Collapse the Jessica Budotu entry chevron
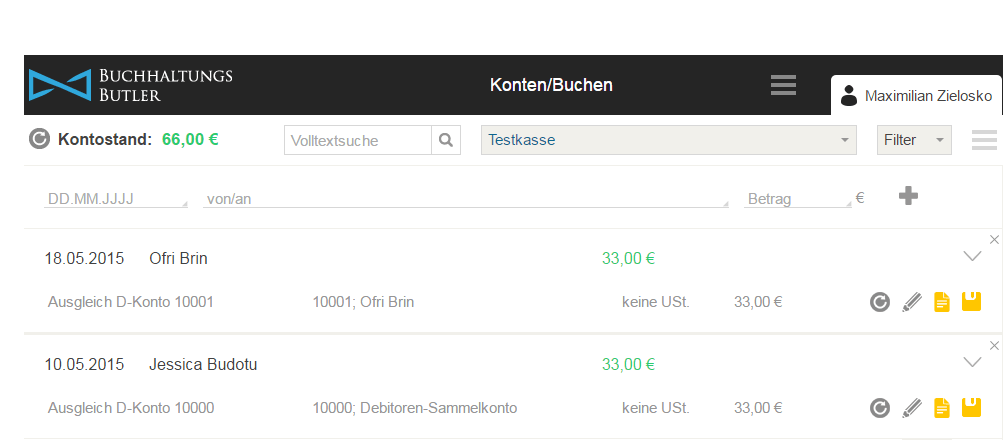 tap(972, 362)
